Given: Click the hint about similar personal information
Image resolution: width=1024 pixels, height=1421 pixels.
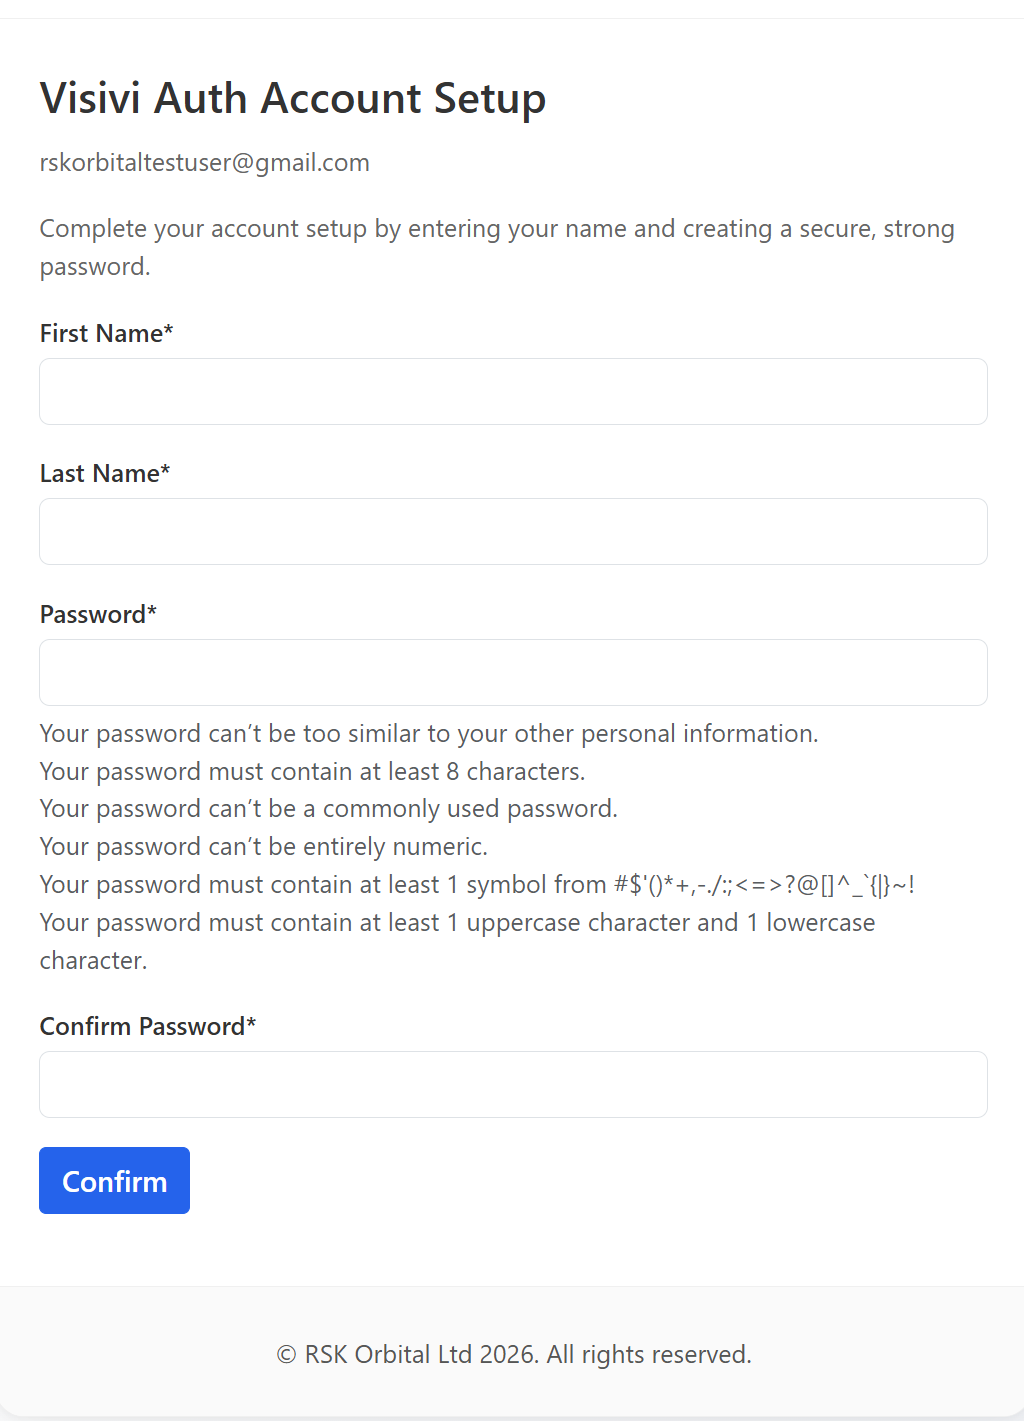Looking at the screenshot, I should [x=429, y=733].
